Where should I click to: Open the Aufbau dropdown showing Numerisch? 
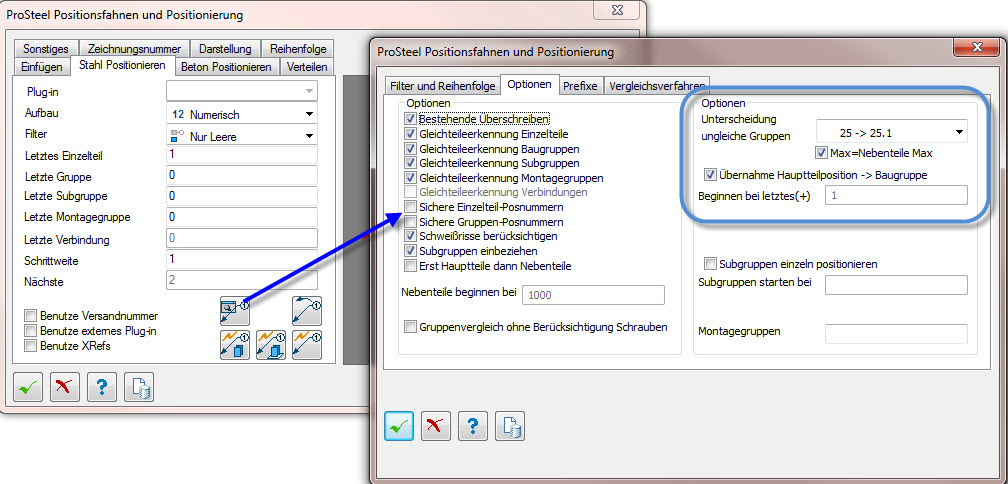[242, 114]
